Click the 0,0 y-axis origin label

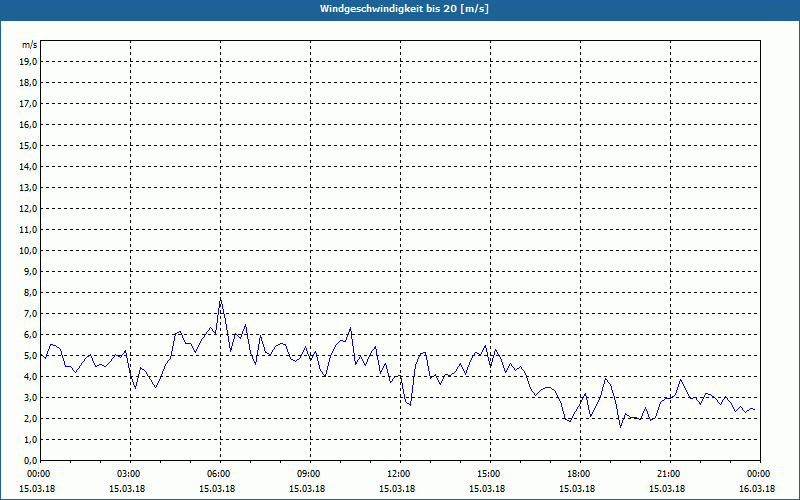pyautogui.click(x=31, y=460)
